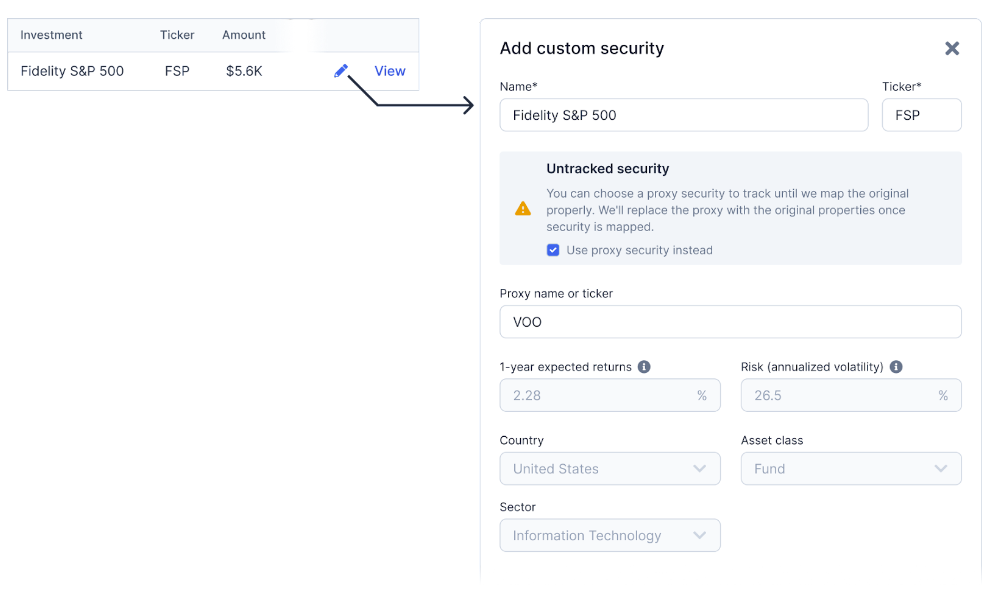Expand the Asset class dropdown showing Fund
This screenshot has height=607, width=993.
click(x=851, y=469)
